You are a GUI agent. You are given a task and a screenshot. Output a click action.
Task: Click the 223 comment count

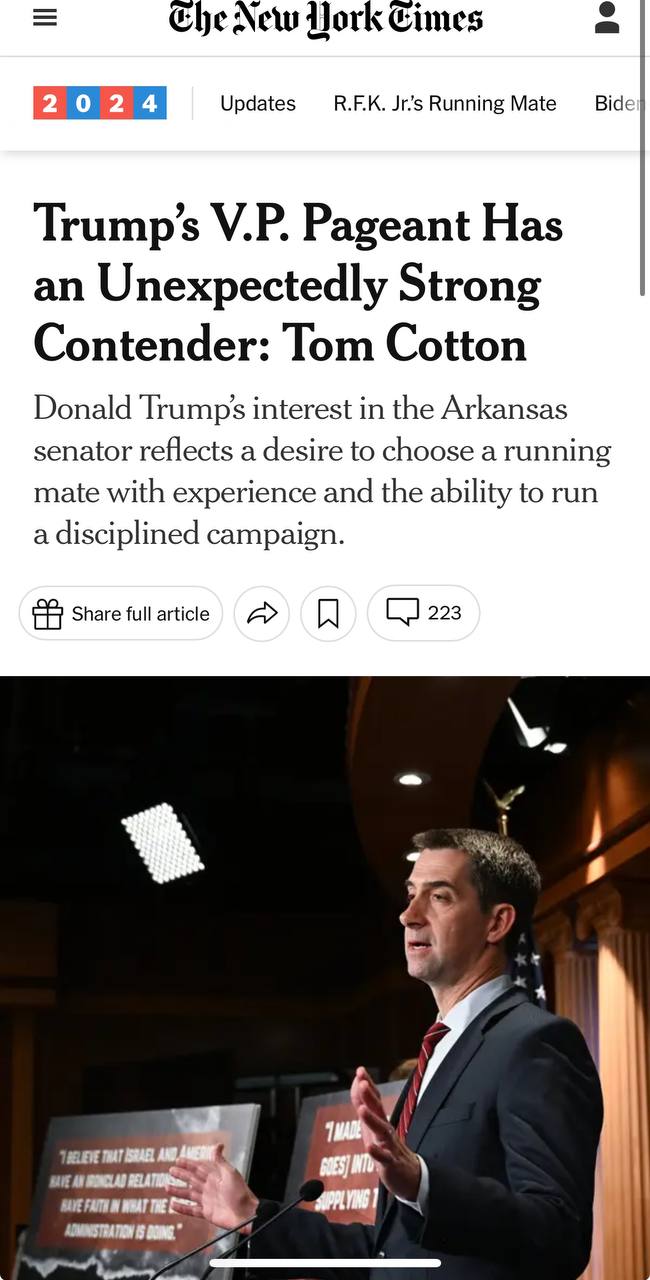(444, 612)
